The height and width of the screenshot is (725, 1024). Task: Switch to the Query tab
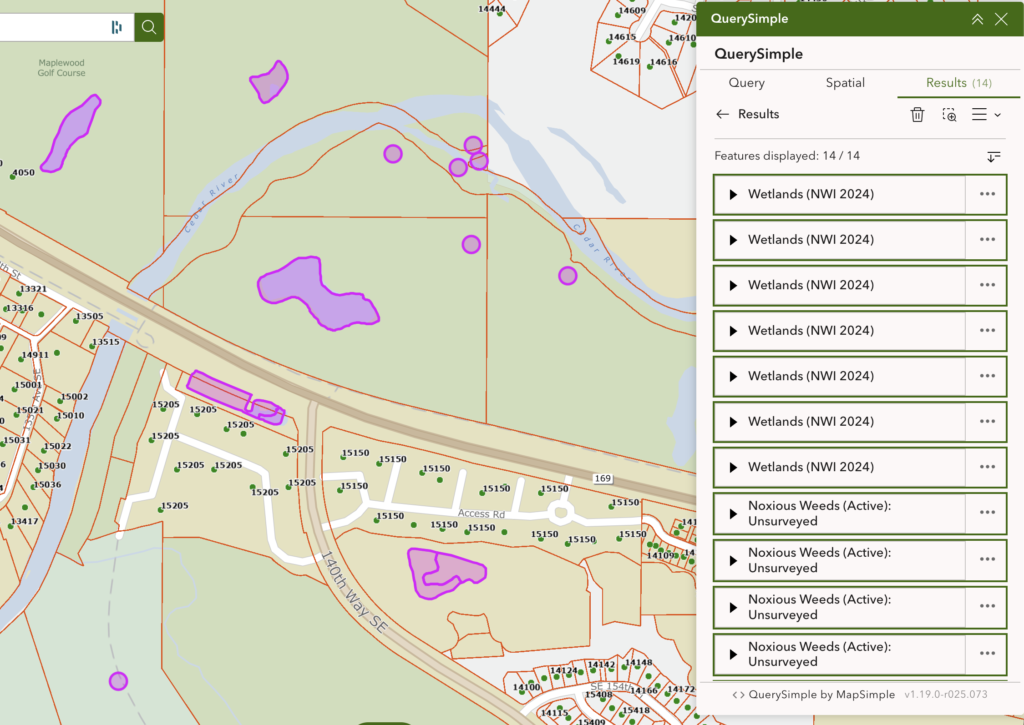(x=746, y=83)
